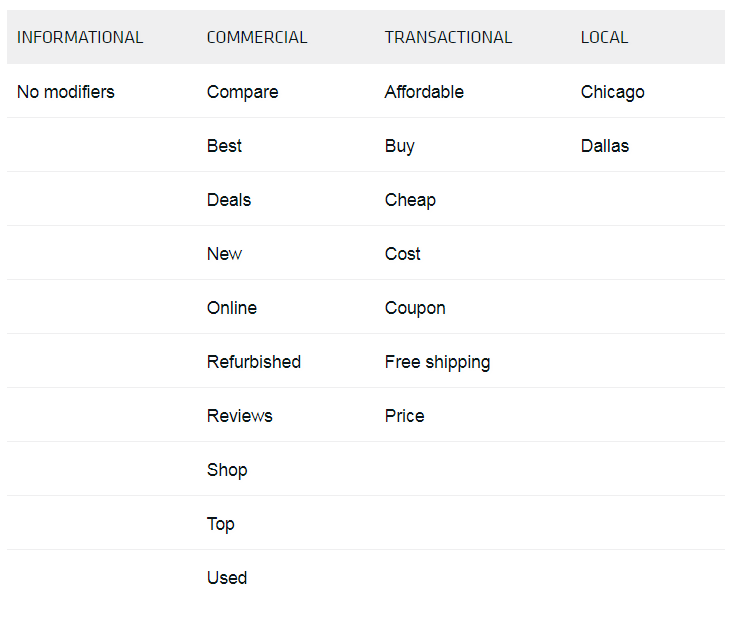Click the TRANSACTIONAL column header
This screenshot has height=619, width=733.
click(x=448, y=38)
